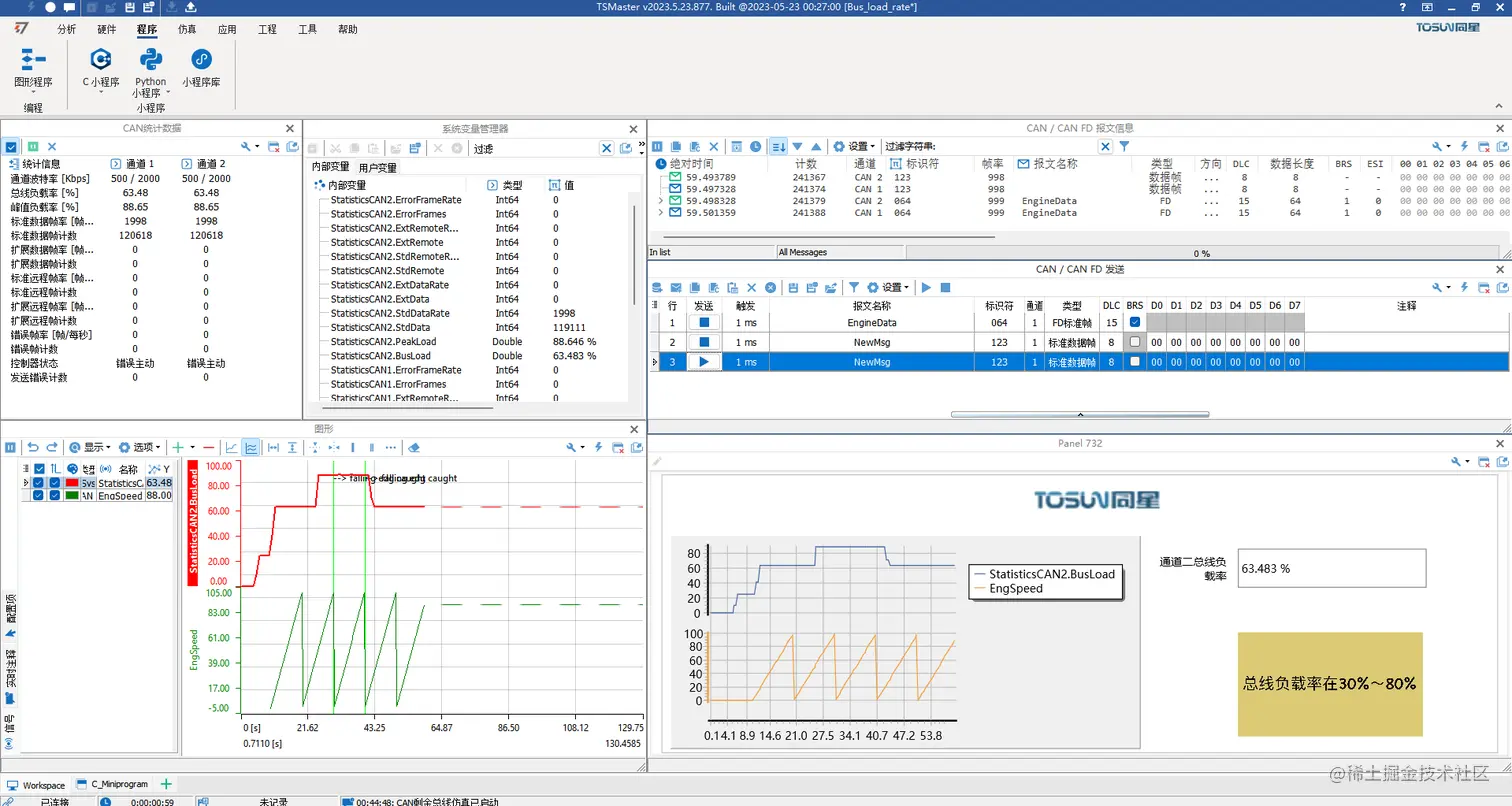
Task: Expand the CAN 1 EngineData message row
Action: point(660,213)
